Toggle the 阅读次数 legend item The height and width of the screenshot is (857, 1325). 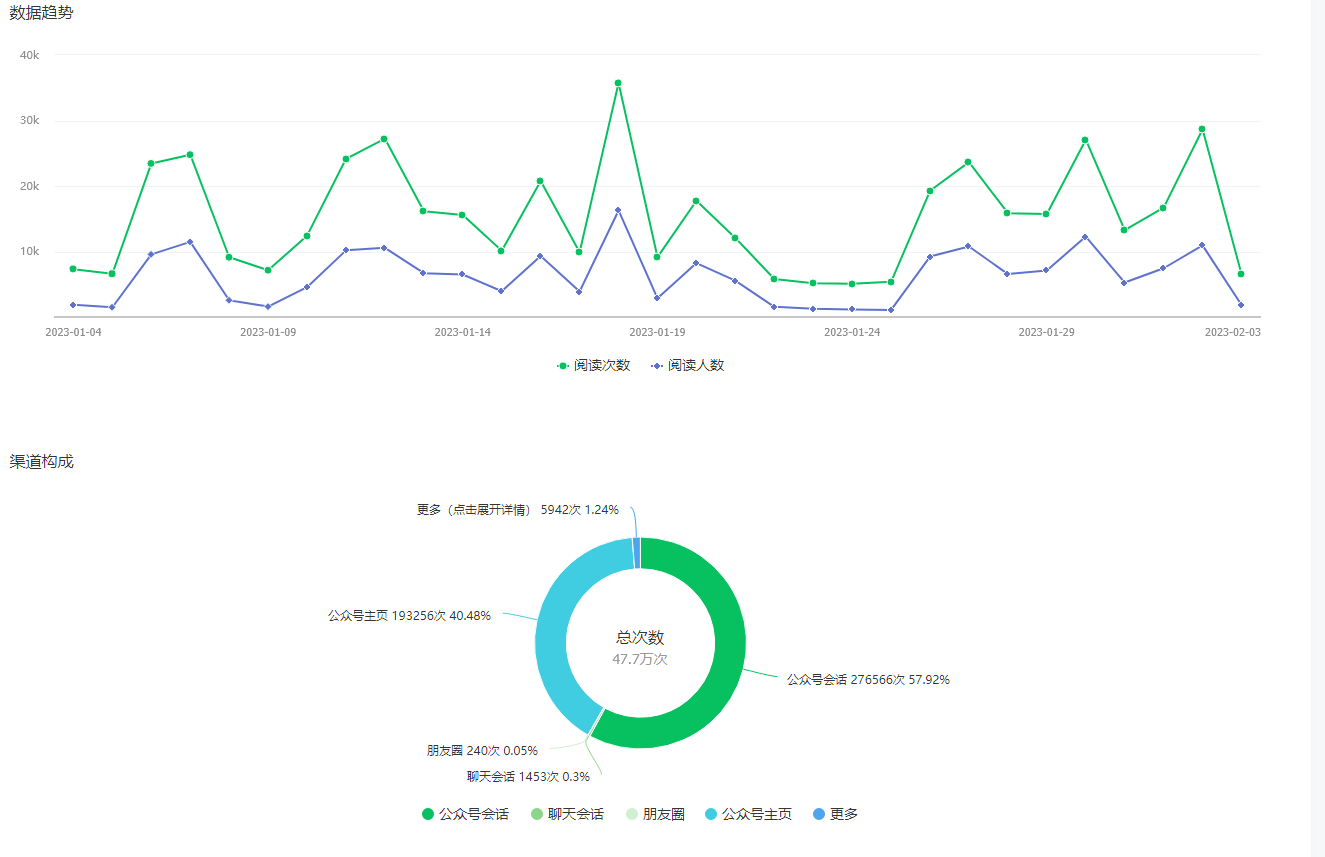tap(594, 366)
